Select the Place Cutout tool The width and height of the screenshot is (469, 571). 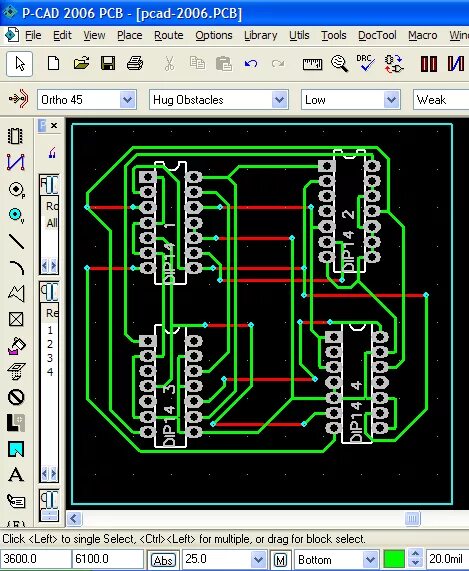coord(16,319)
